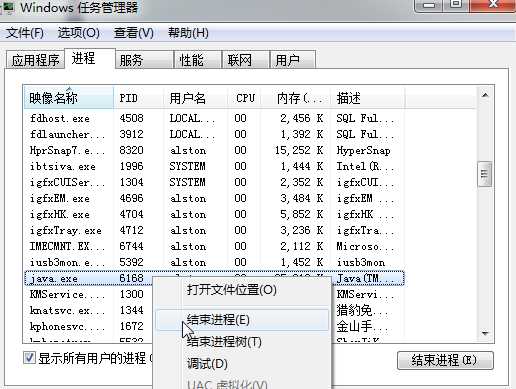Click the HyperSnap description cell
The width and height of the screenshot is (516, 389).
[x=363, y=151]
